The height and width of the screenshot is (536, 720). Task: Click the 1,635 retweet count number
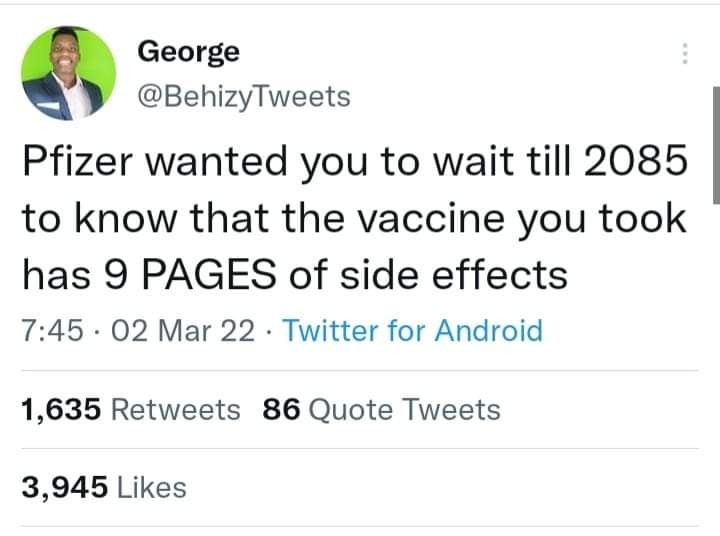[60, 409]
